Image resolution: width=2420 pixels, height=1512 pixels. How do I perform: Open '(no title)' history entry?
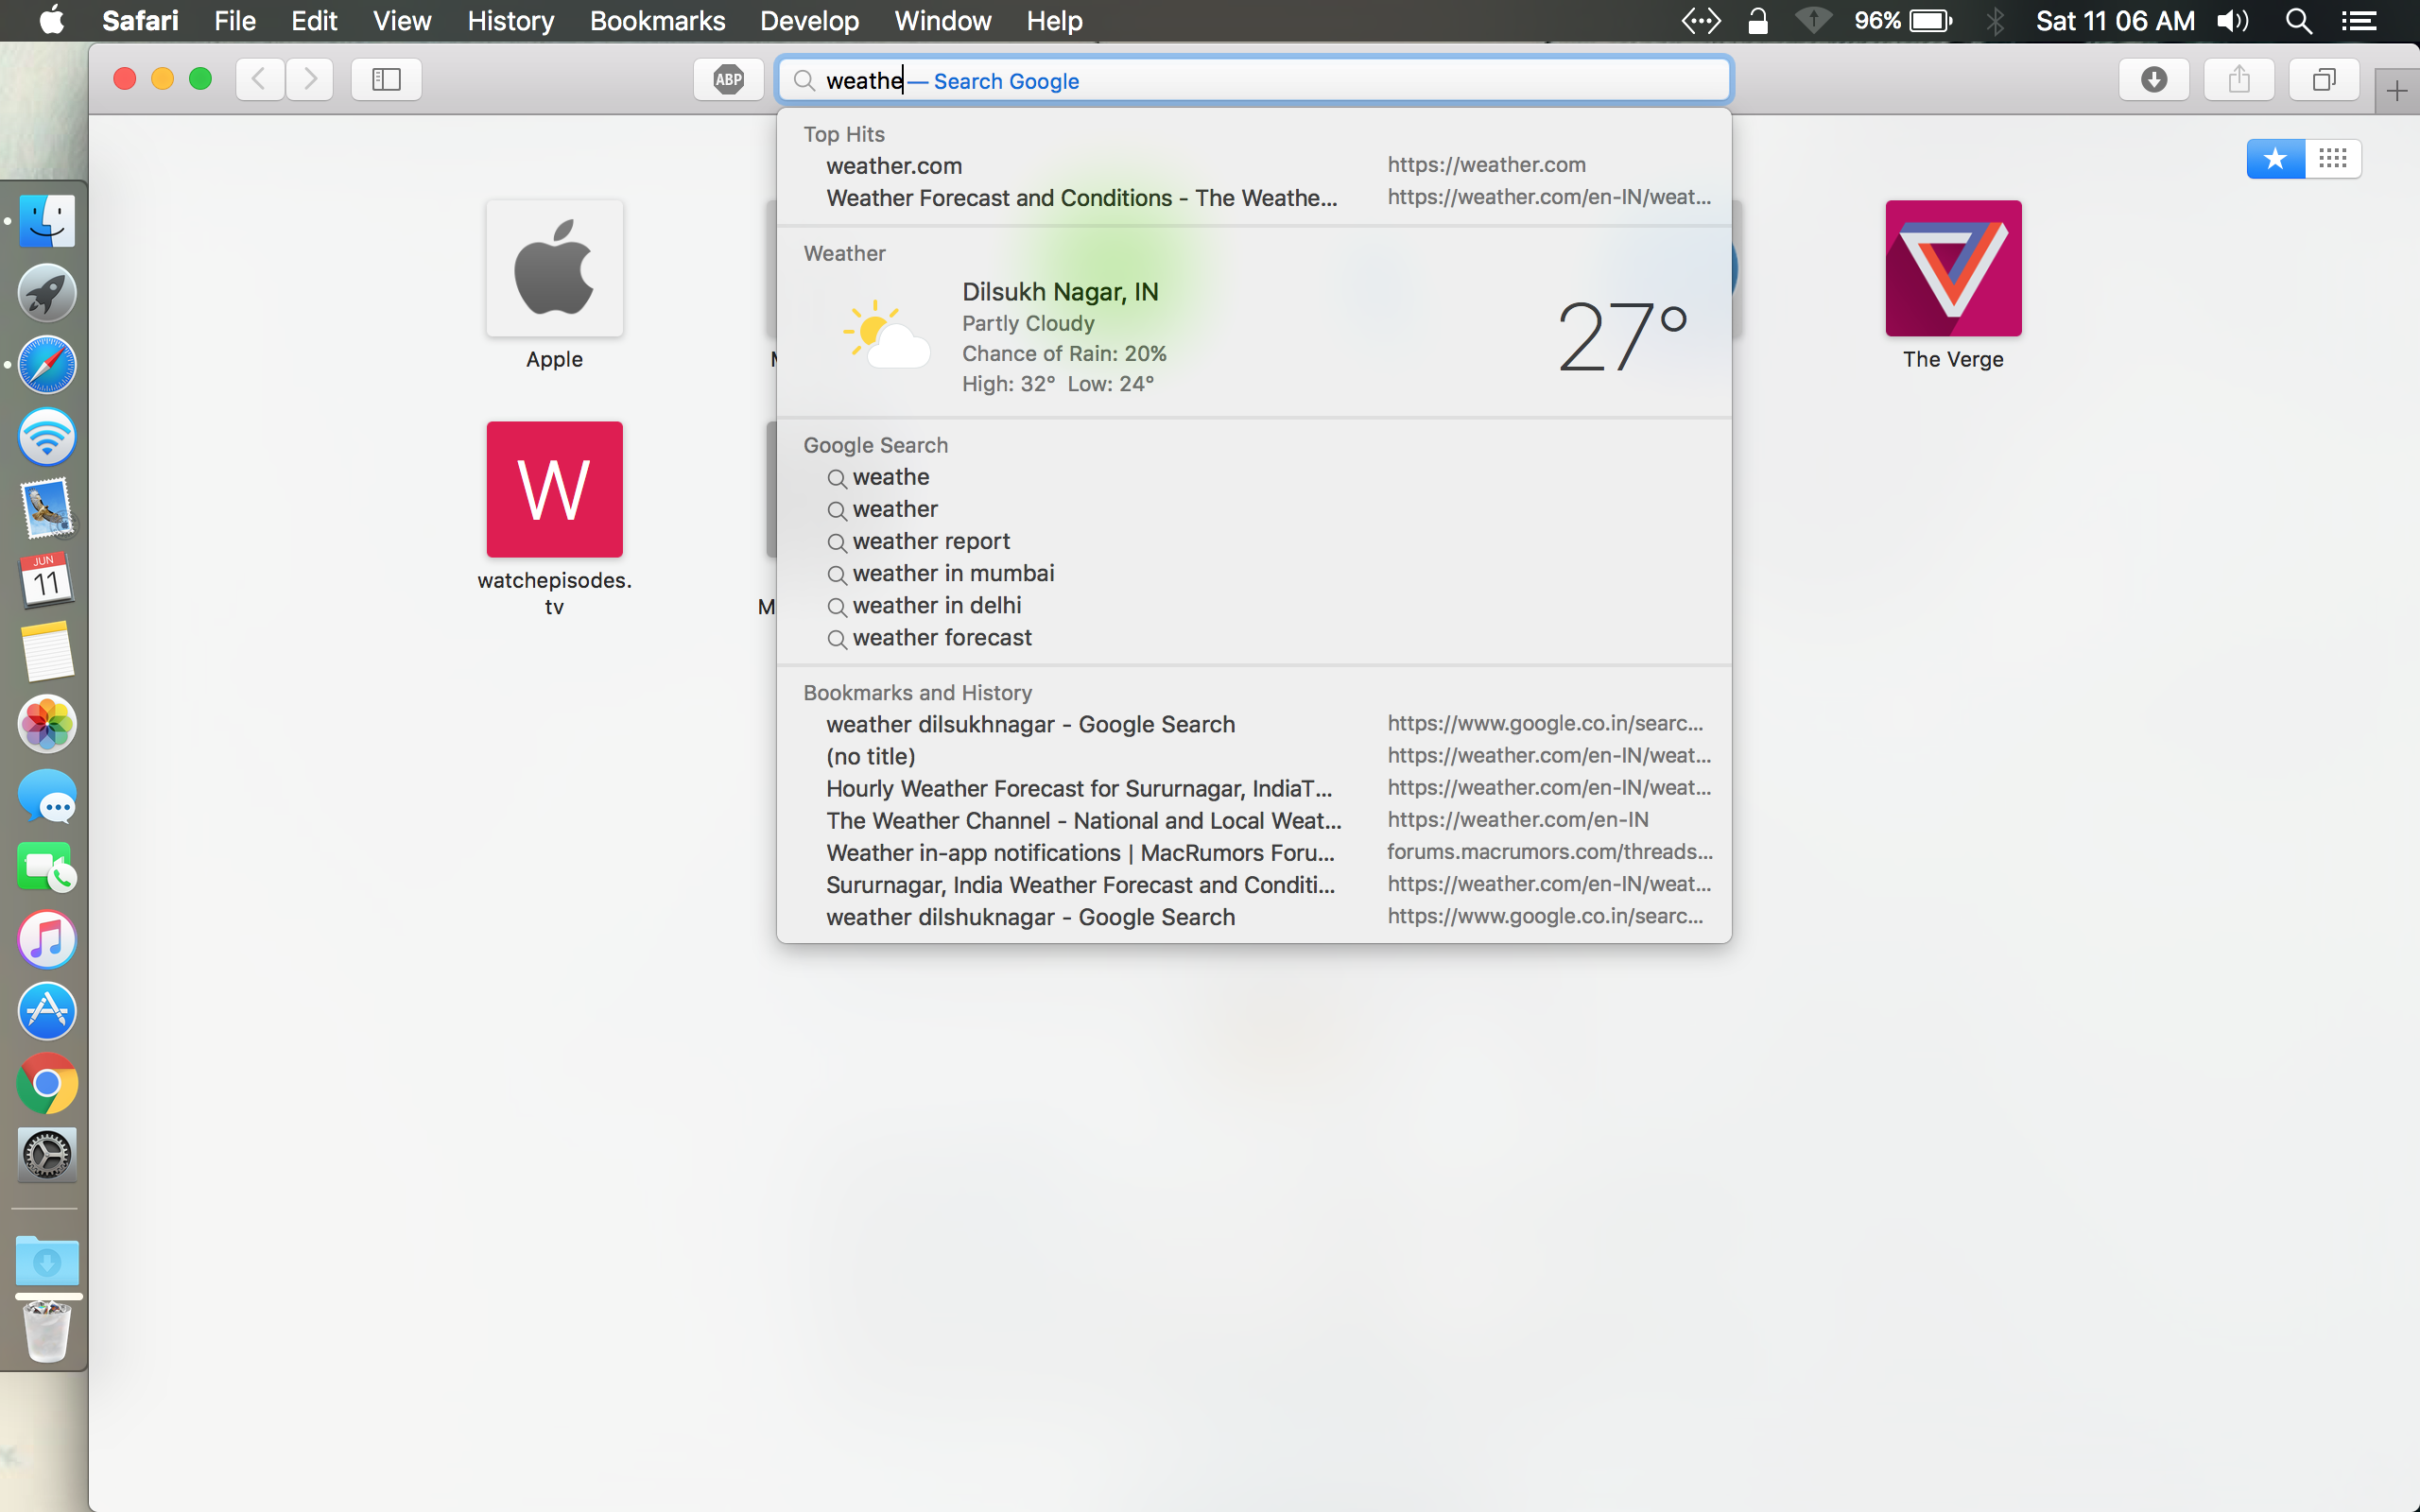click(x=1254, y=756)
